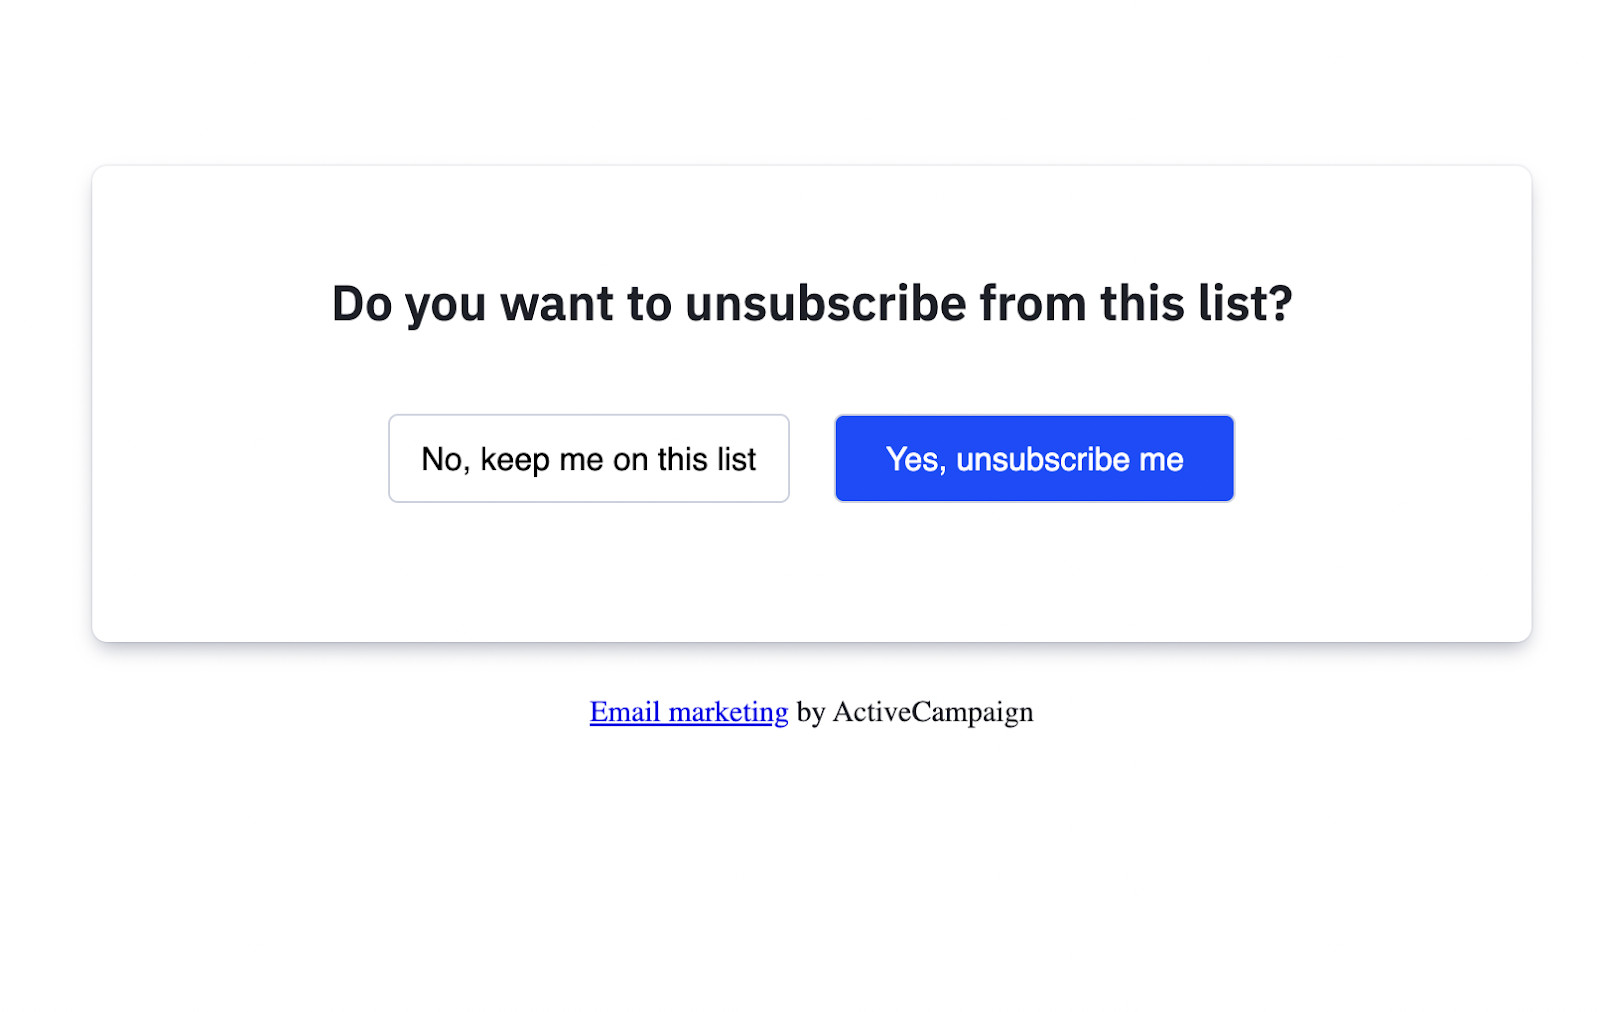Decline unsubscribing via the No button

[x=588, y=459]
